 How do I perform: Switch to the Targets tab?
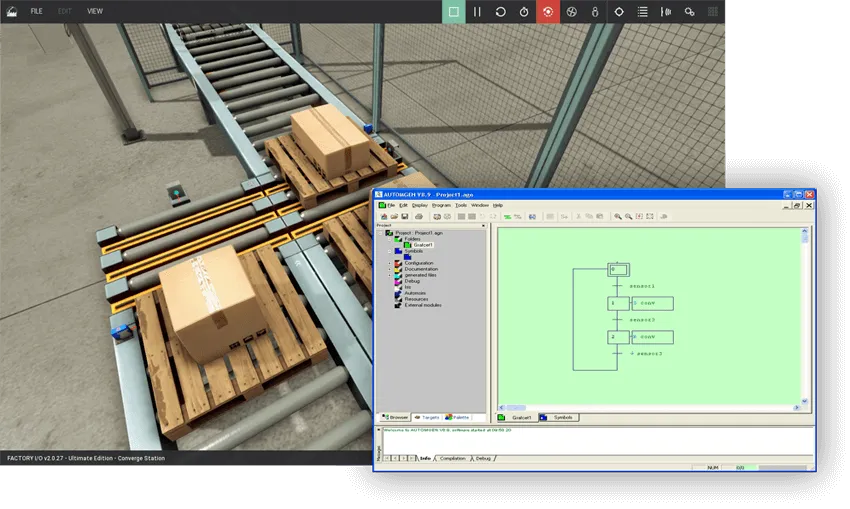(427, 417)
